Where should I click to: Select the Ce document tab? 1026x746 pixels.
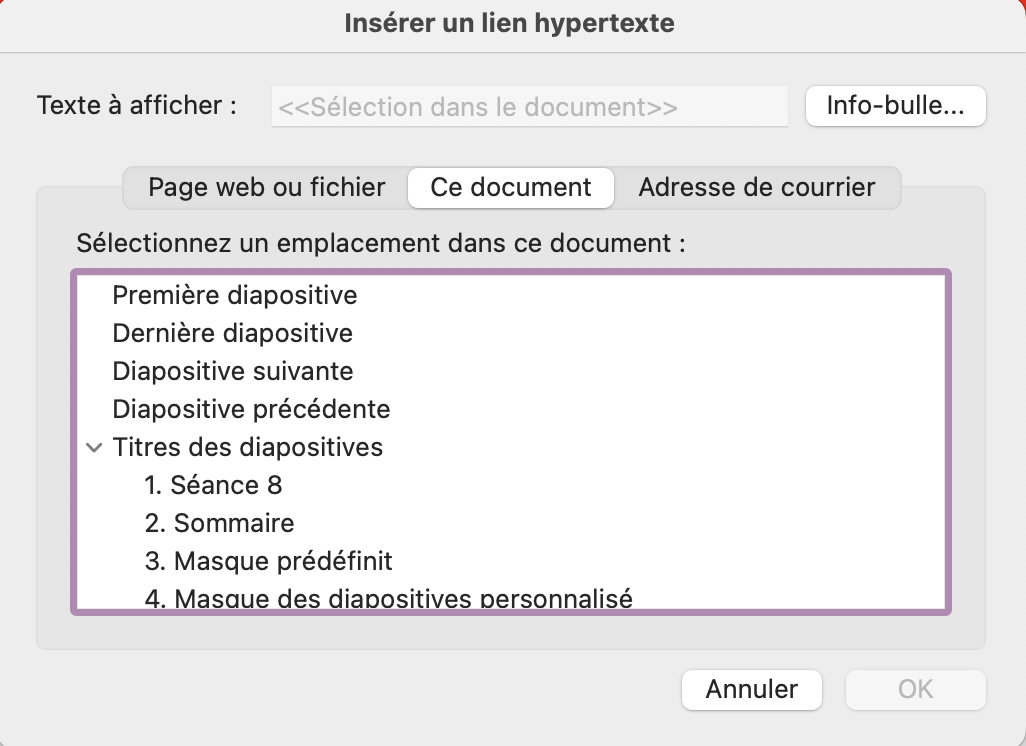point(511,188)
